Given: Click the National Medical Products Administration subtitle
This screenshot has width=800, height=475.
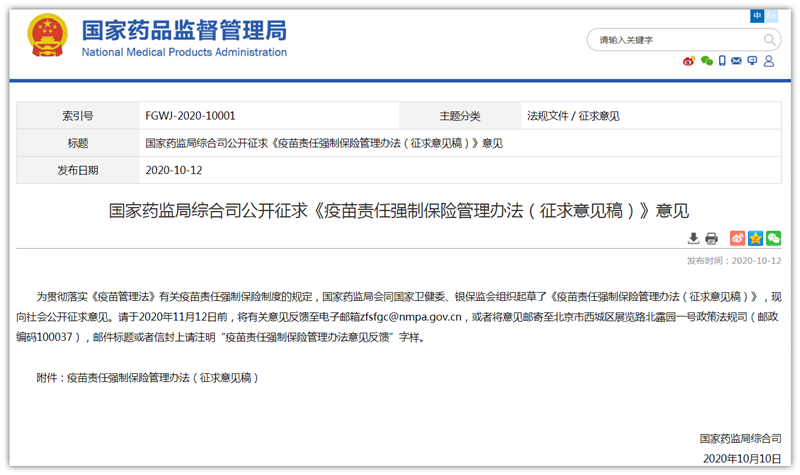Looking at the screenshot, I should [184, 52].
